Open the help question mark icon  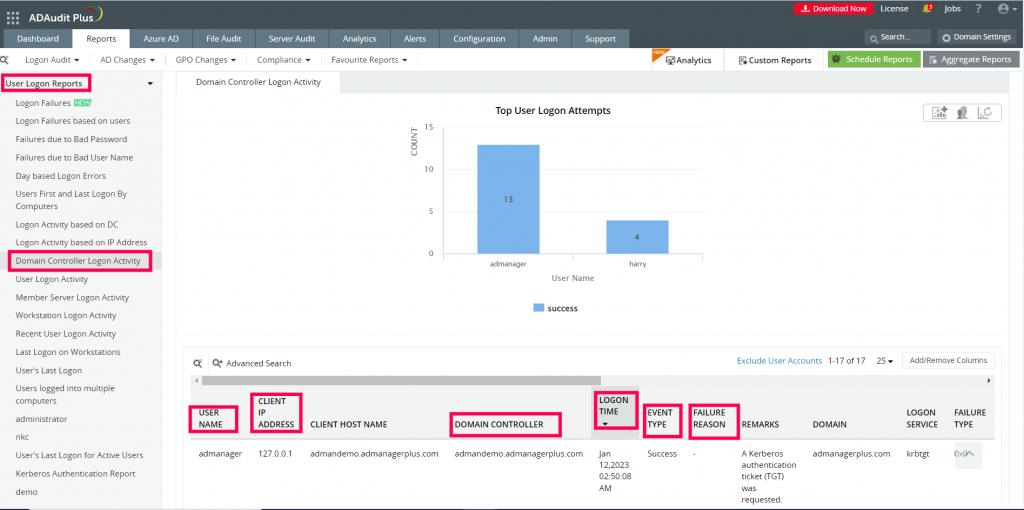(x=978, y=8)
